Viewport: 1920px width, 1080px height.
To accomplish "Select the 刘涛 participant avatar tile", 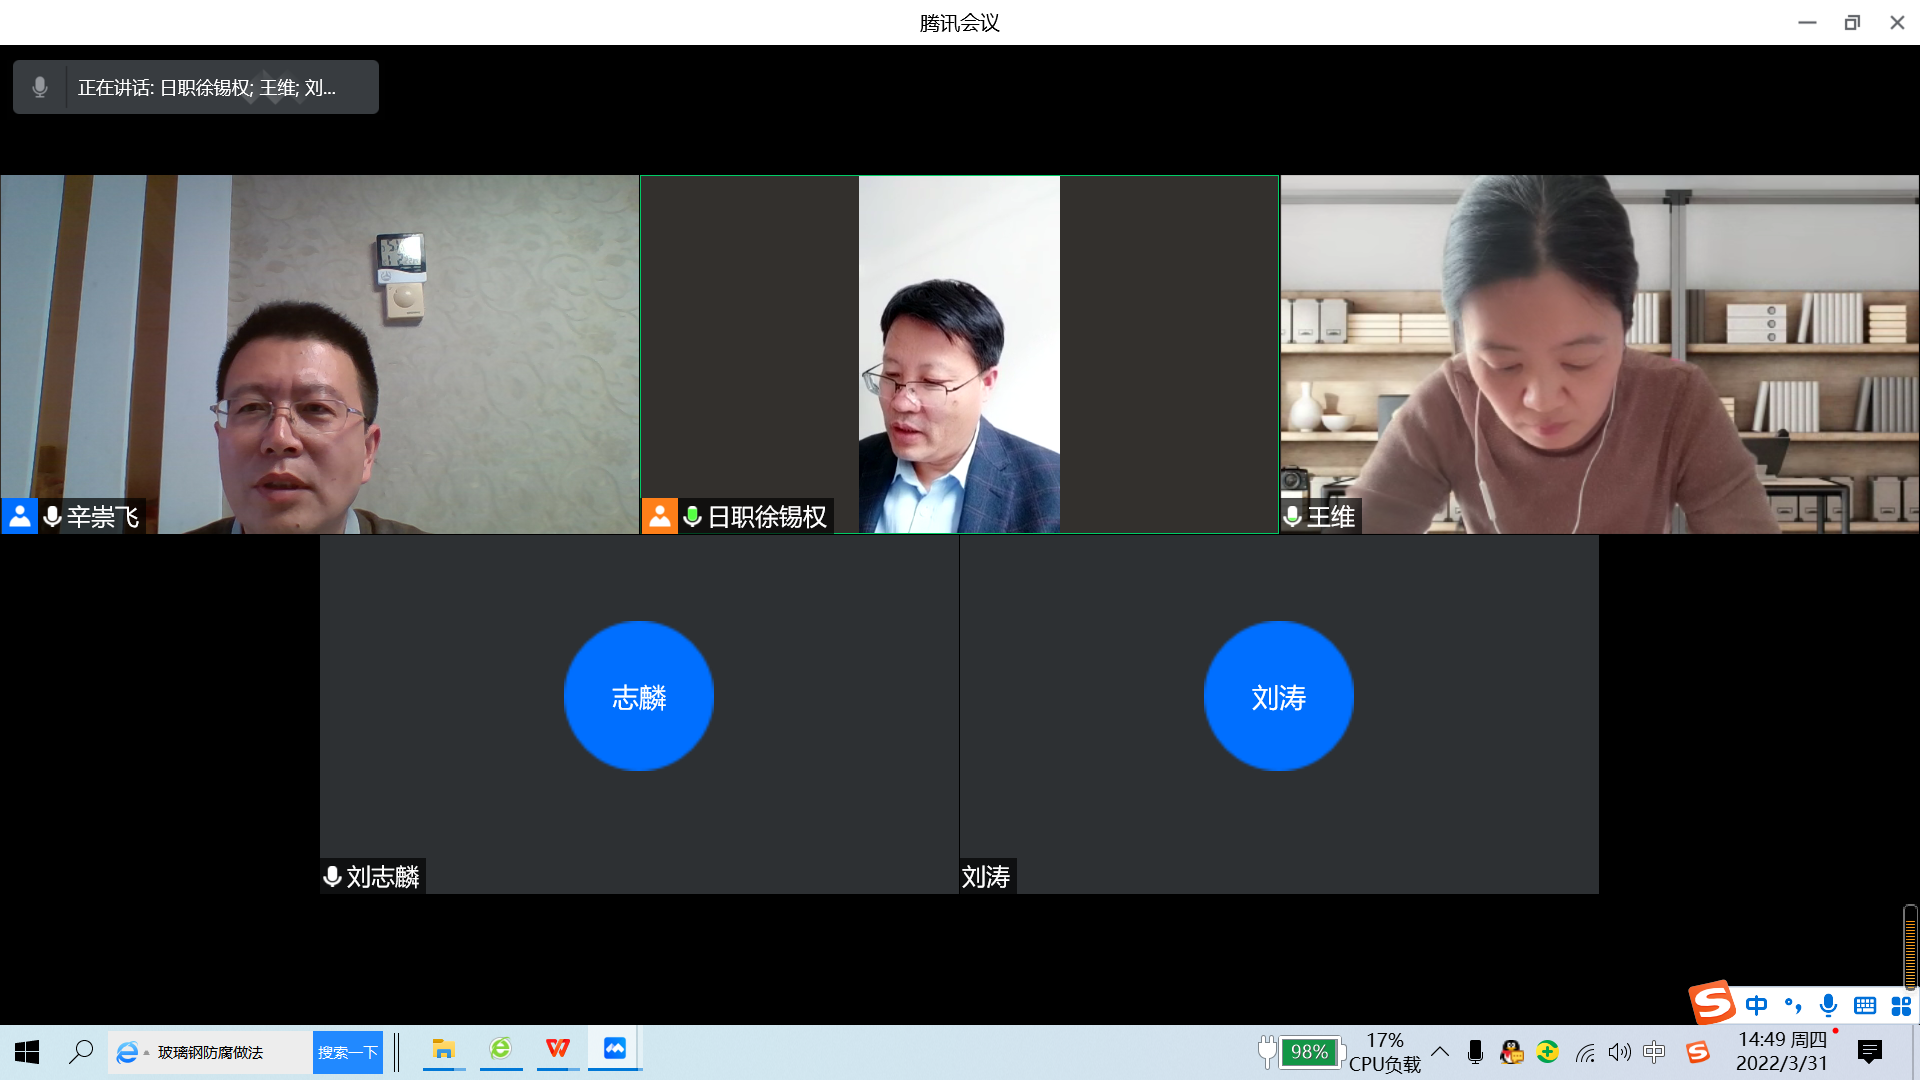I will click(x=1278, y=696).
